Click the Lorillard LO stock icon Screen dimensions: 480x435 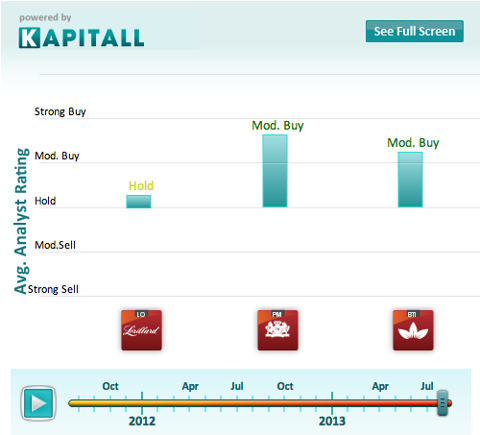(x=141, y=330)
